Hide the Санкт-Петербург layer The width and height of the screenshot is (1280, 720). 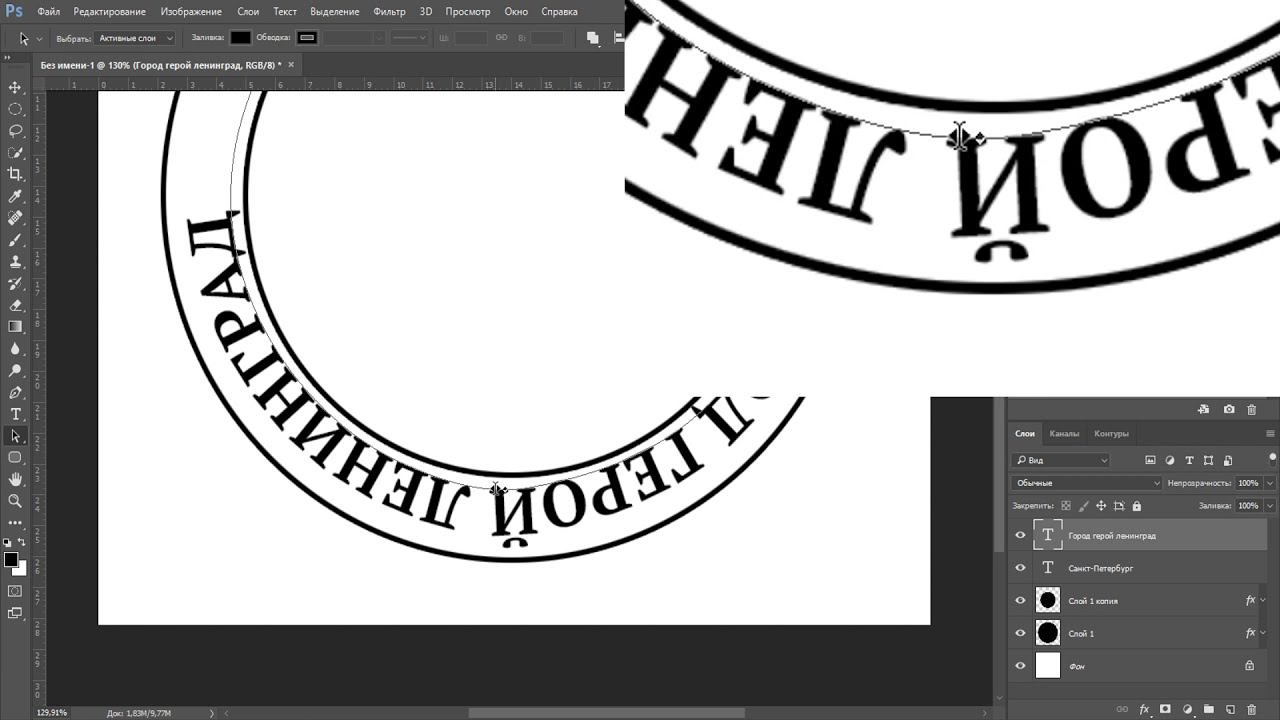pos(1020,568)
